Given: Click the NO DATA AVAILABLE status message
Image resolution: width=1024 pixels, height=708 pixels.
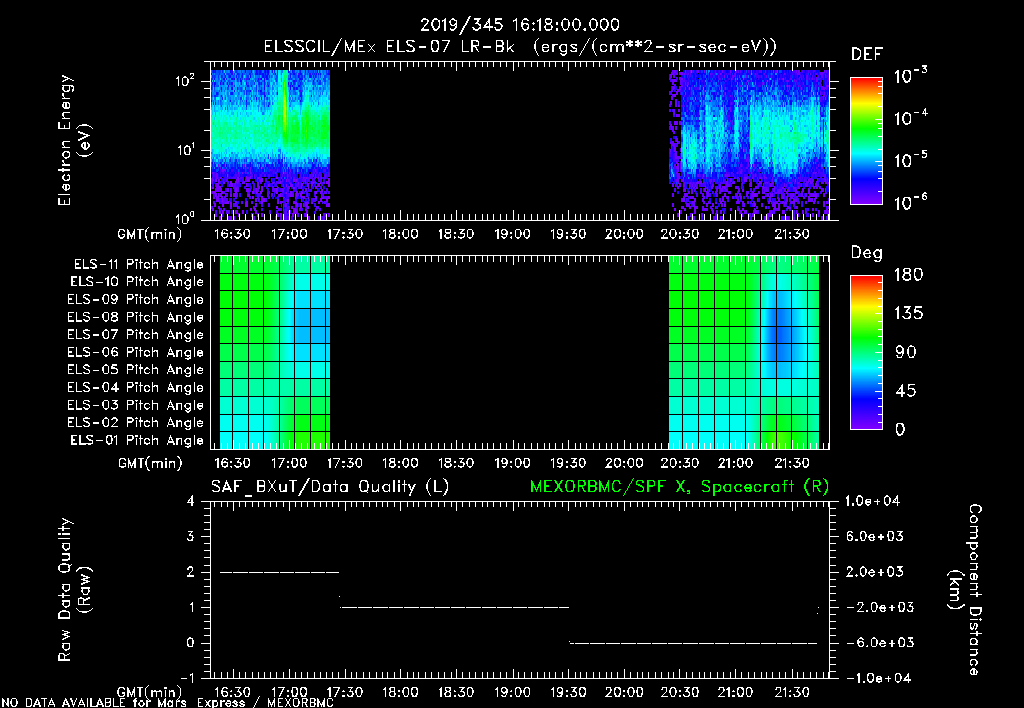Looking at the screenshot, I should (x=167, y=703).
